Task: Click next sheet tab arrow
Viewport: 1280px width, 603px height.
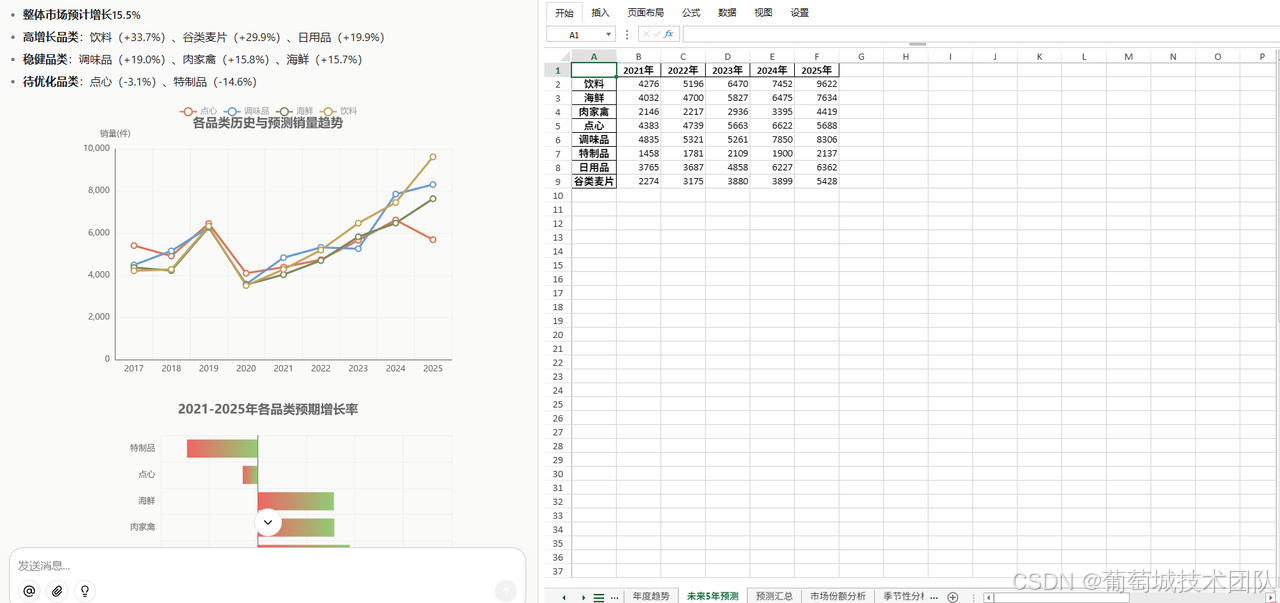Action: (x=583, y=597)
